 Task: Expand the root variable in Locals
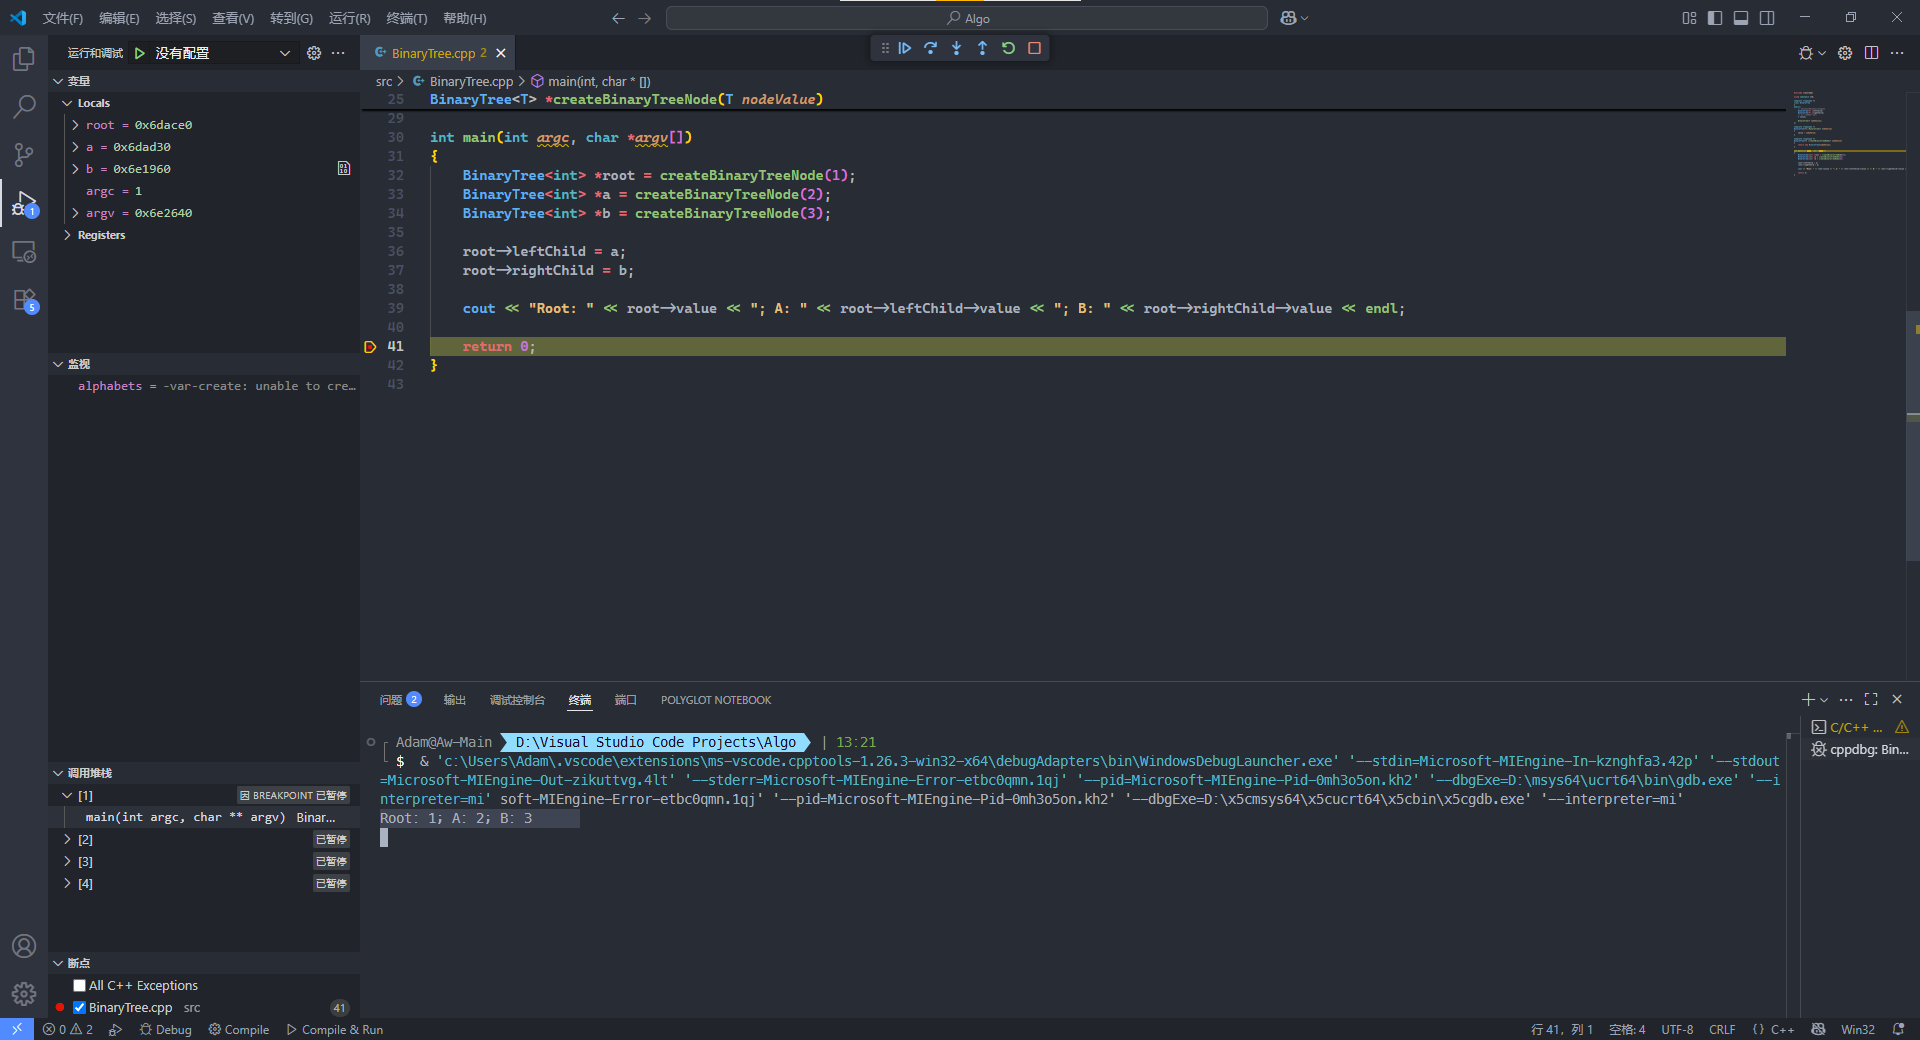pos(76,125)
